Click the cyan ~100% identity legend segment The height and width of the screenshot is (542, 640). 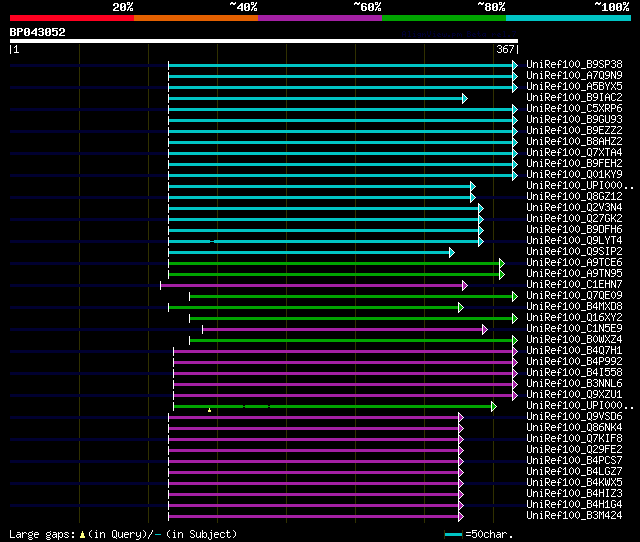coord(569,18)
